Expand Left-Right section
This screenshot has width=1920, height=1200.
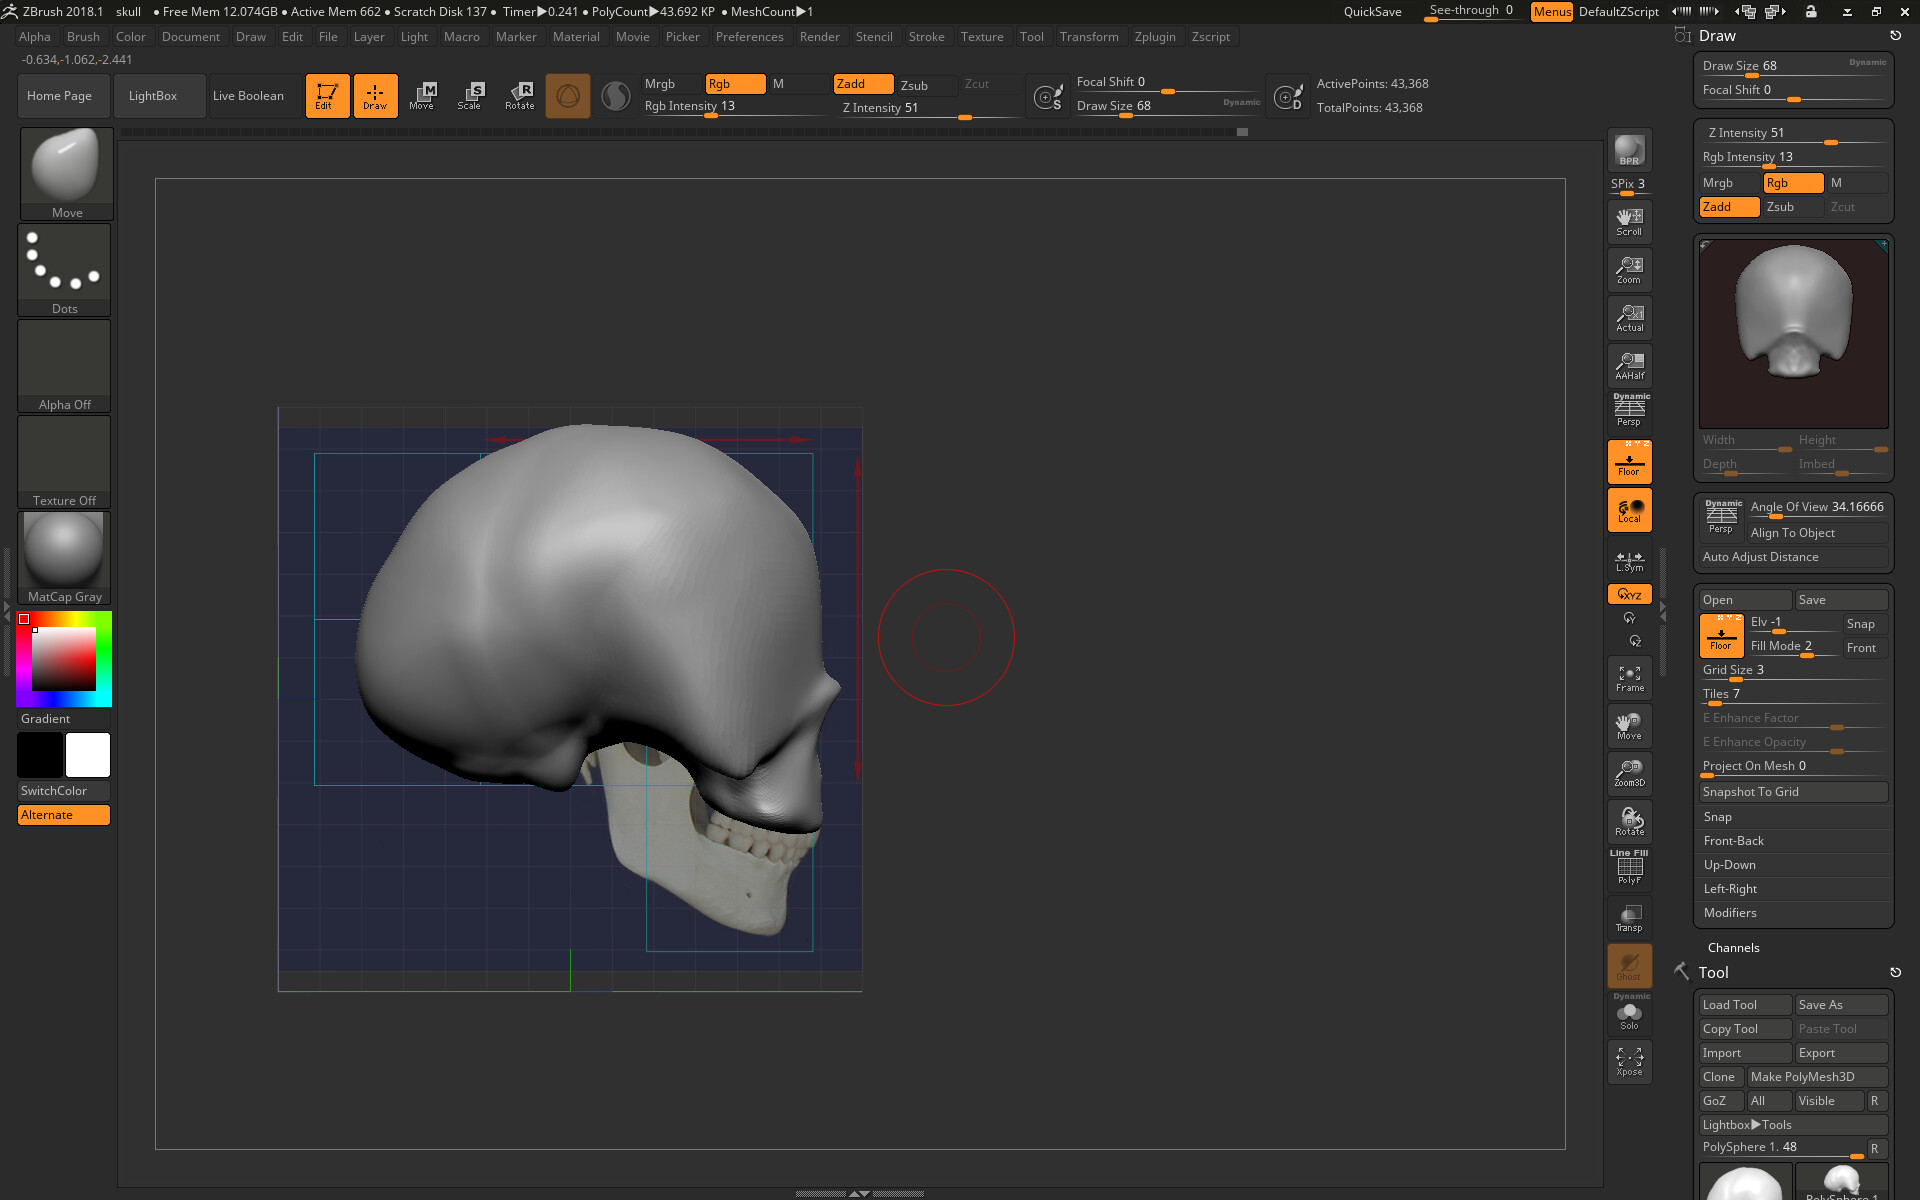[1730, 889]
